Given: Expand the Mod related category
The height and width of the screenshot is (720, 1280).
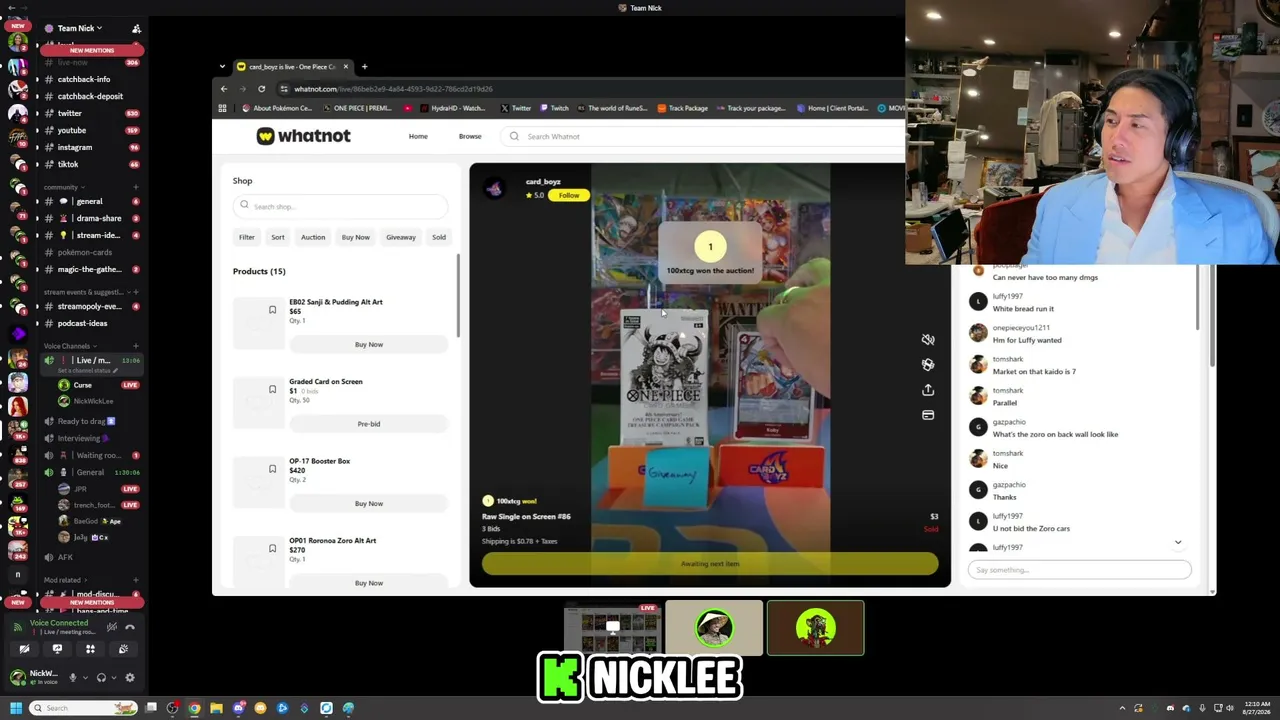Looking at the screenshot, I should [x=64, y=580].
